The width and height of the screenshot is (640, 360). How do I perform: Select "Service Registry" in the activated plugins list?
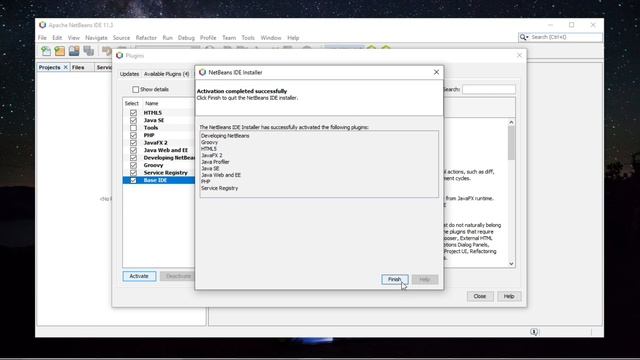pos(220,188)
